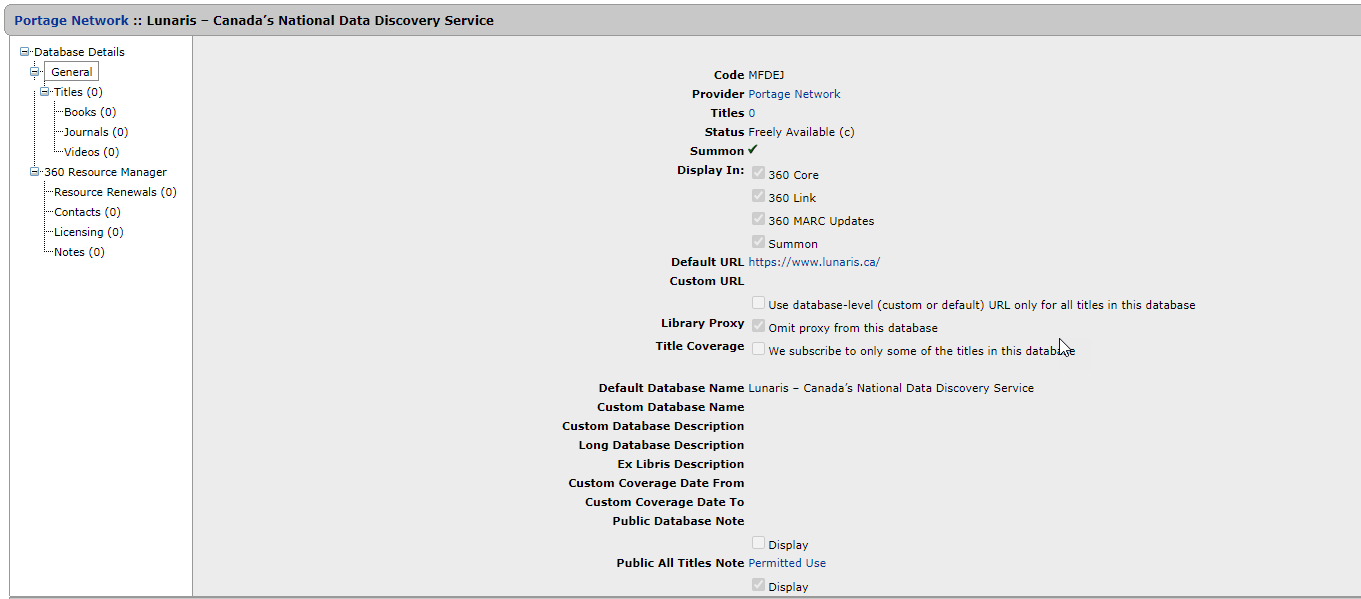Viewport: 1361px width, 599px height.
Task: Click the Library Proxy label
Action: pos(703,323)
